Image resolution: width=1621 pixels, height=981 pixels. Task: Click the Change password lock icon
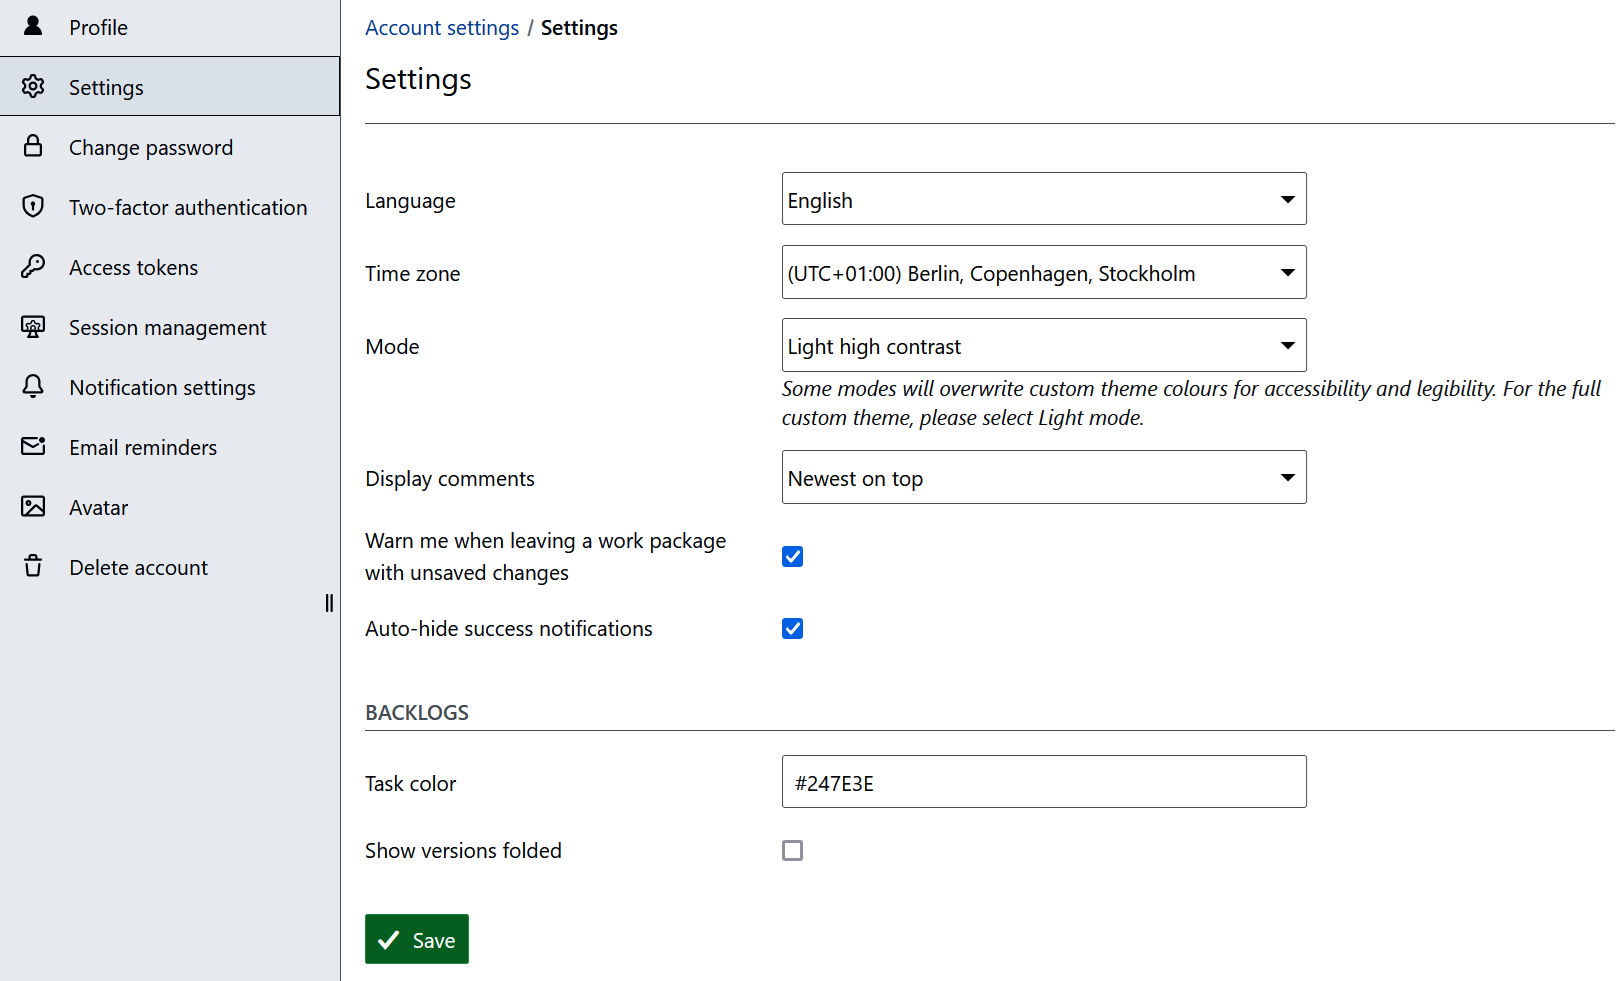tap(33, 146)
